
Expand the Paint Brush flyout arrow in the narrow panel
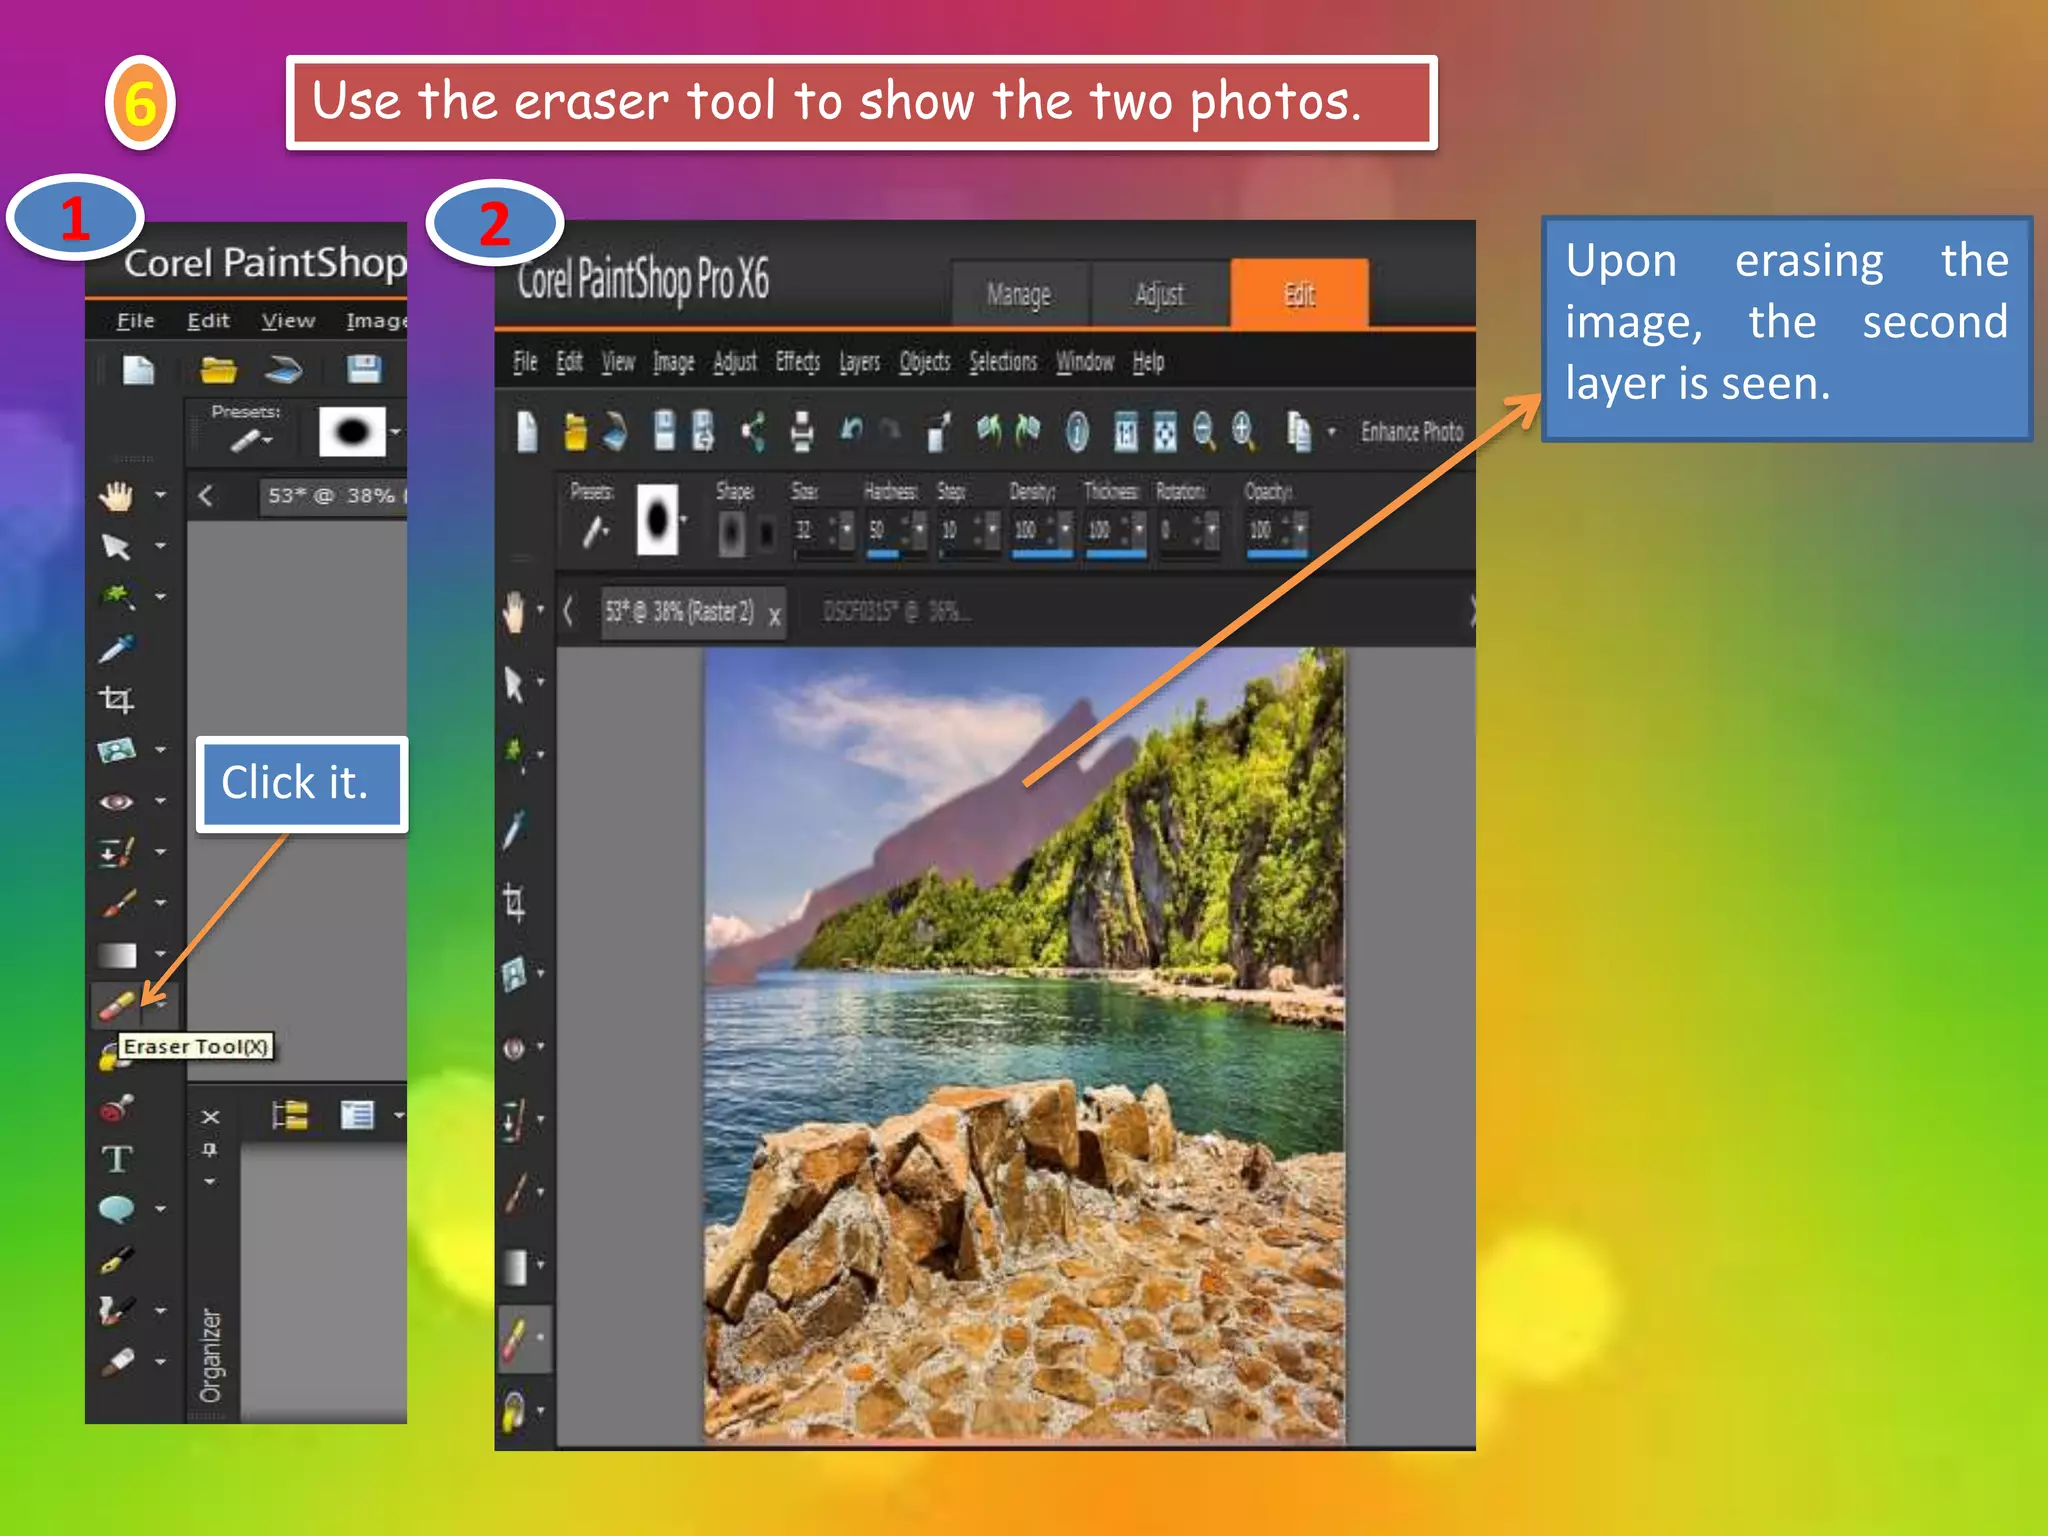point(160,903)
